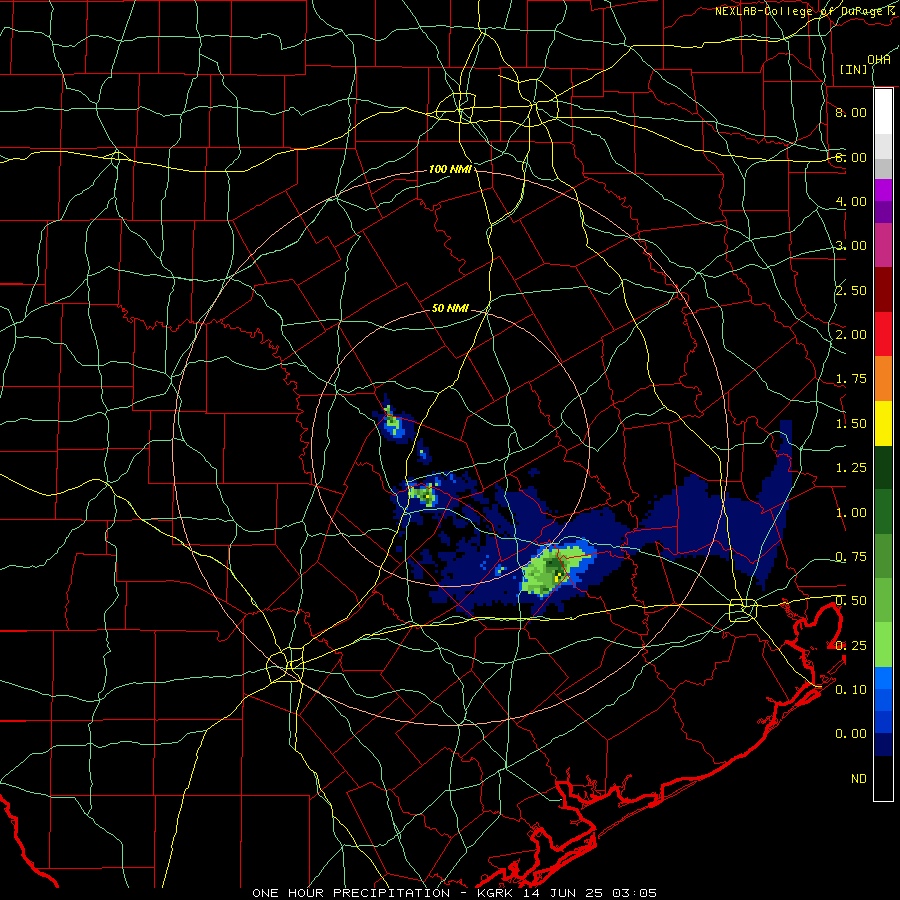Click the '0.00' legend label
The image size is (900, 900).
(851, 734)
